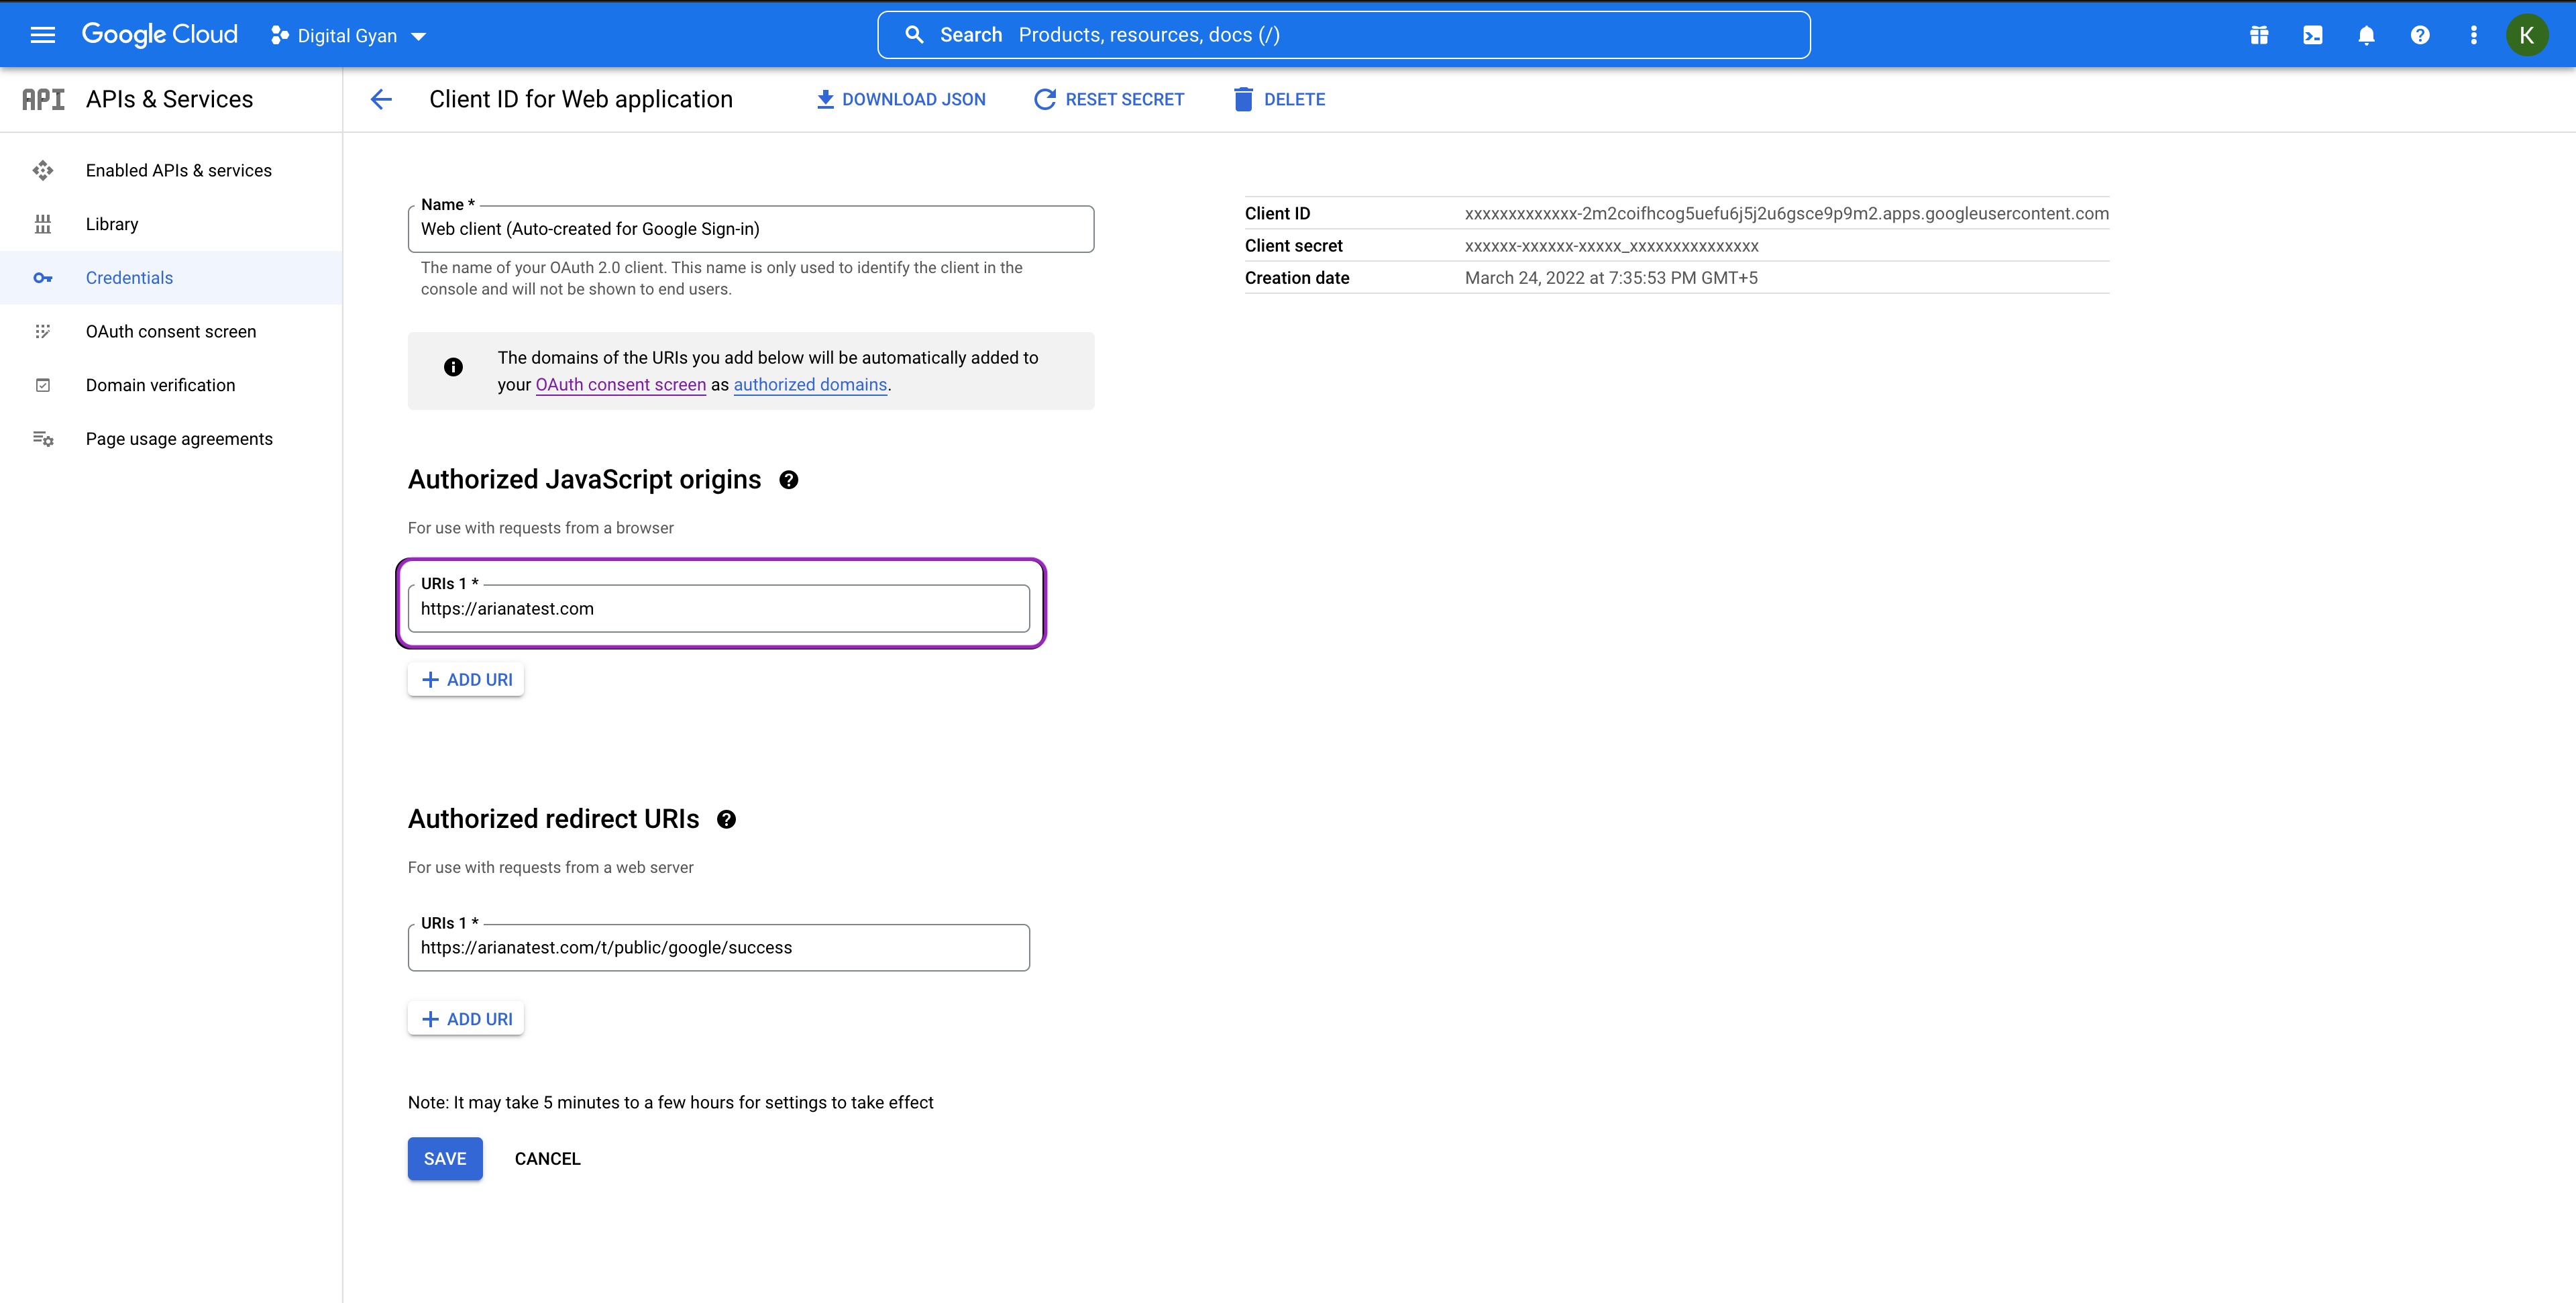The height and width of the screenshot is (1303, 2576).
Task: Open the Help question mark icon
Action: 2420,34
